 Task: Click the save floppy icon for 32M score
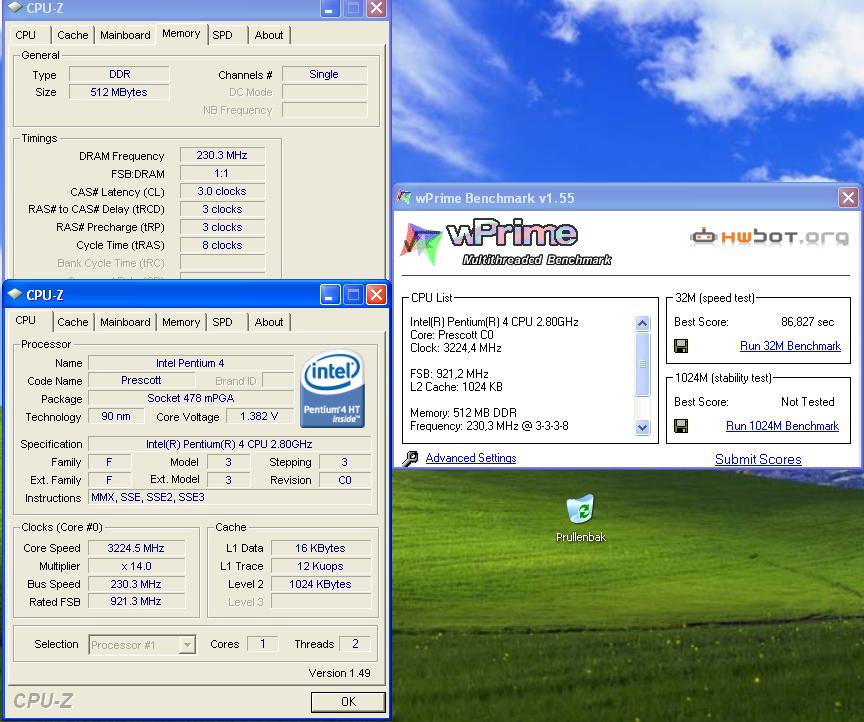click(681, 346)
